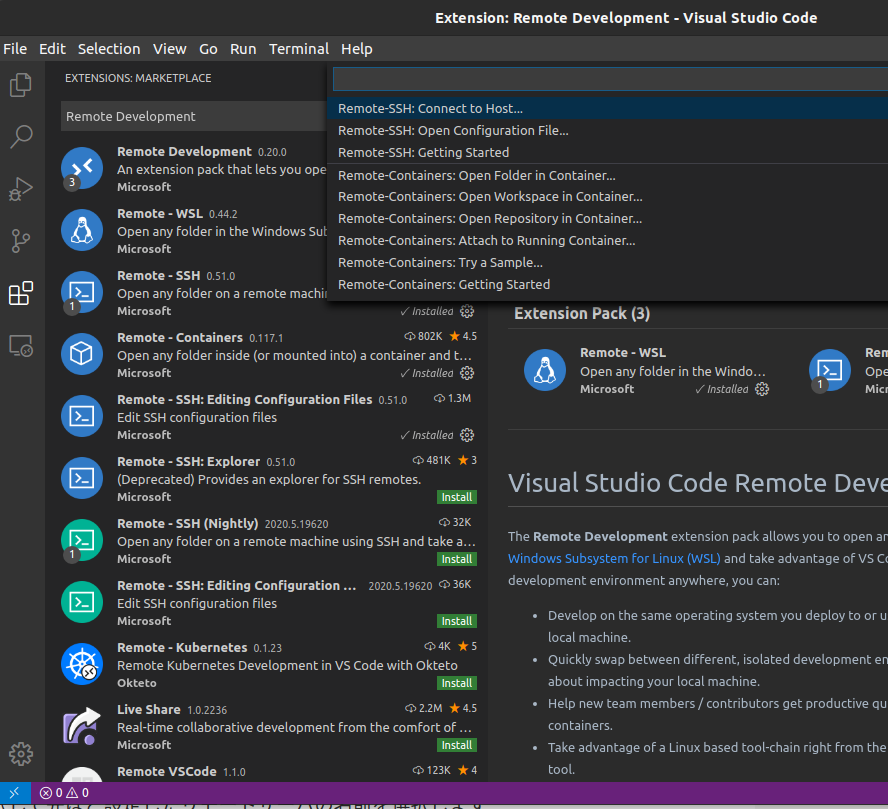The image size is (888, 809).
Task: Install Remote - SSH (Nightly) extension
Action: (456, 559)
